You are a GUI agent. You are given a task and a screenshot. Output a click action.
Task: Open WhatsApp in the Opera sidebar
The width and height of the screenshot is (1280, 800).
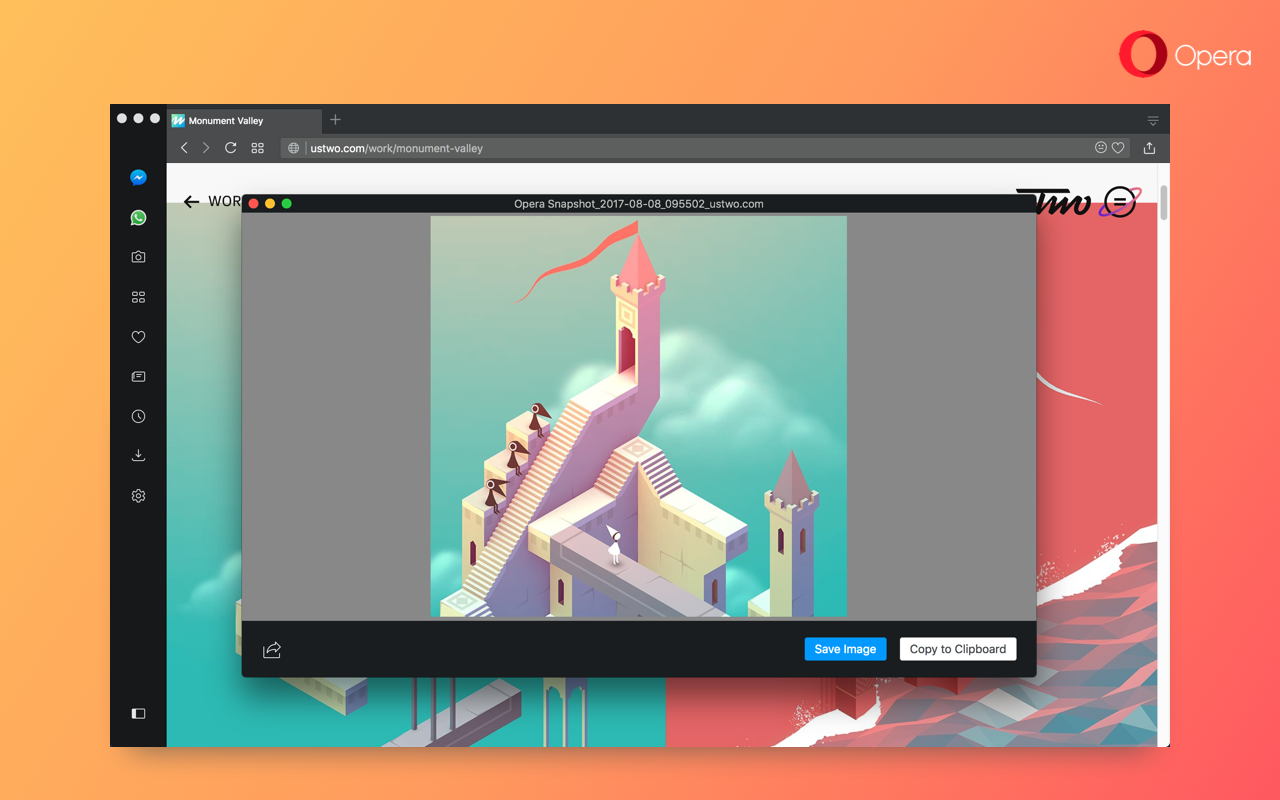coord(138,217)
